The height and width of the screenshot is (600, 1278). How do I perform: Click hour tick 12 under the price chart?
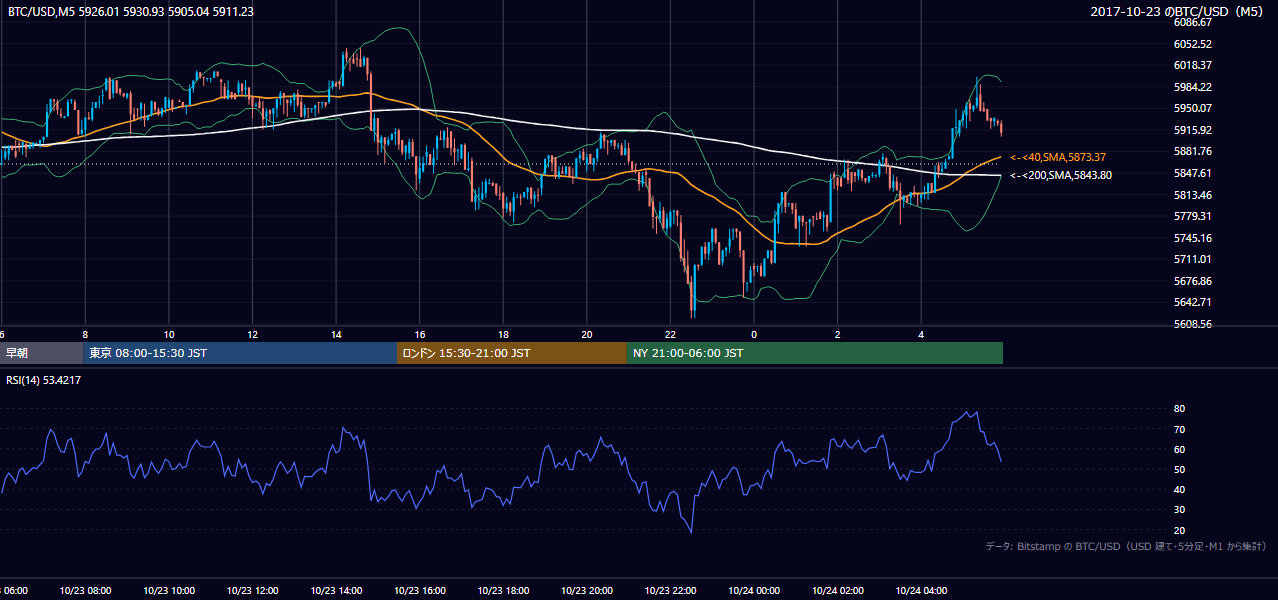click(x=253, y=334)
